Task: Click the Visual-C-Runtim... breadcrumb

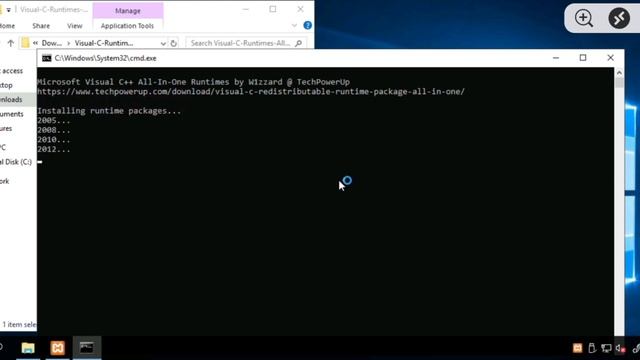Action: coord(104,43)
